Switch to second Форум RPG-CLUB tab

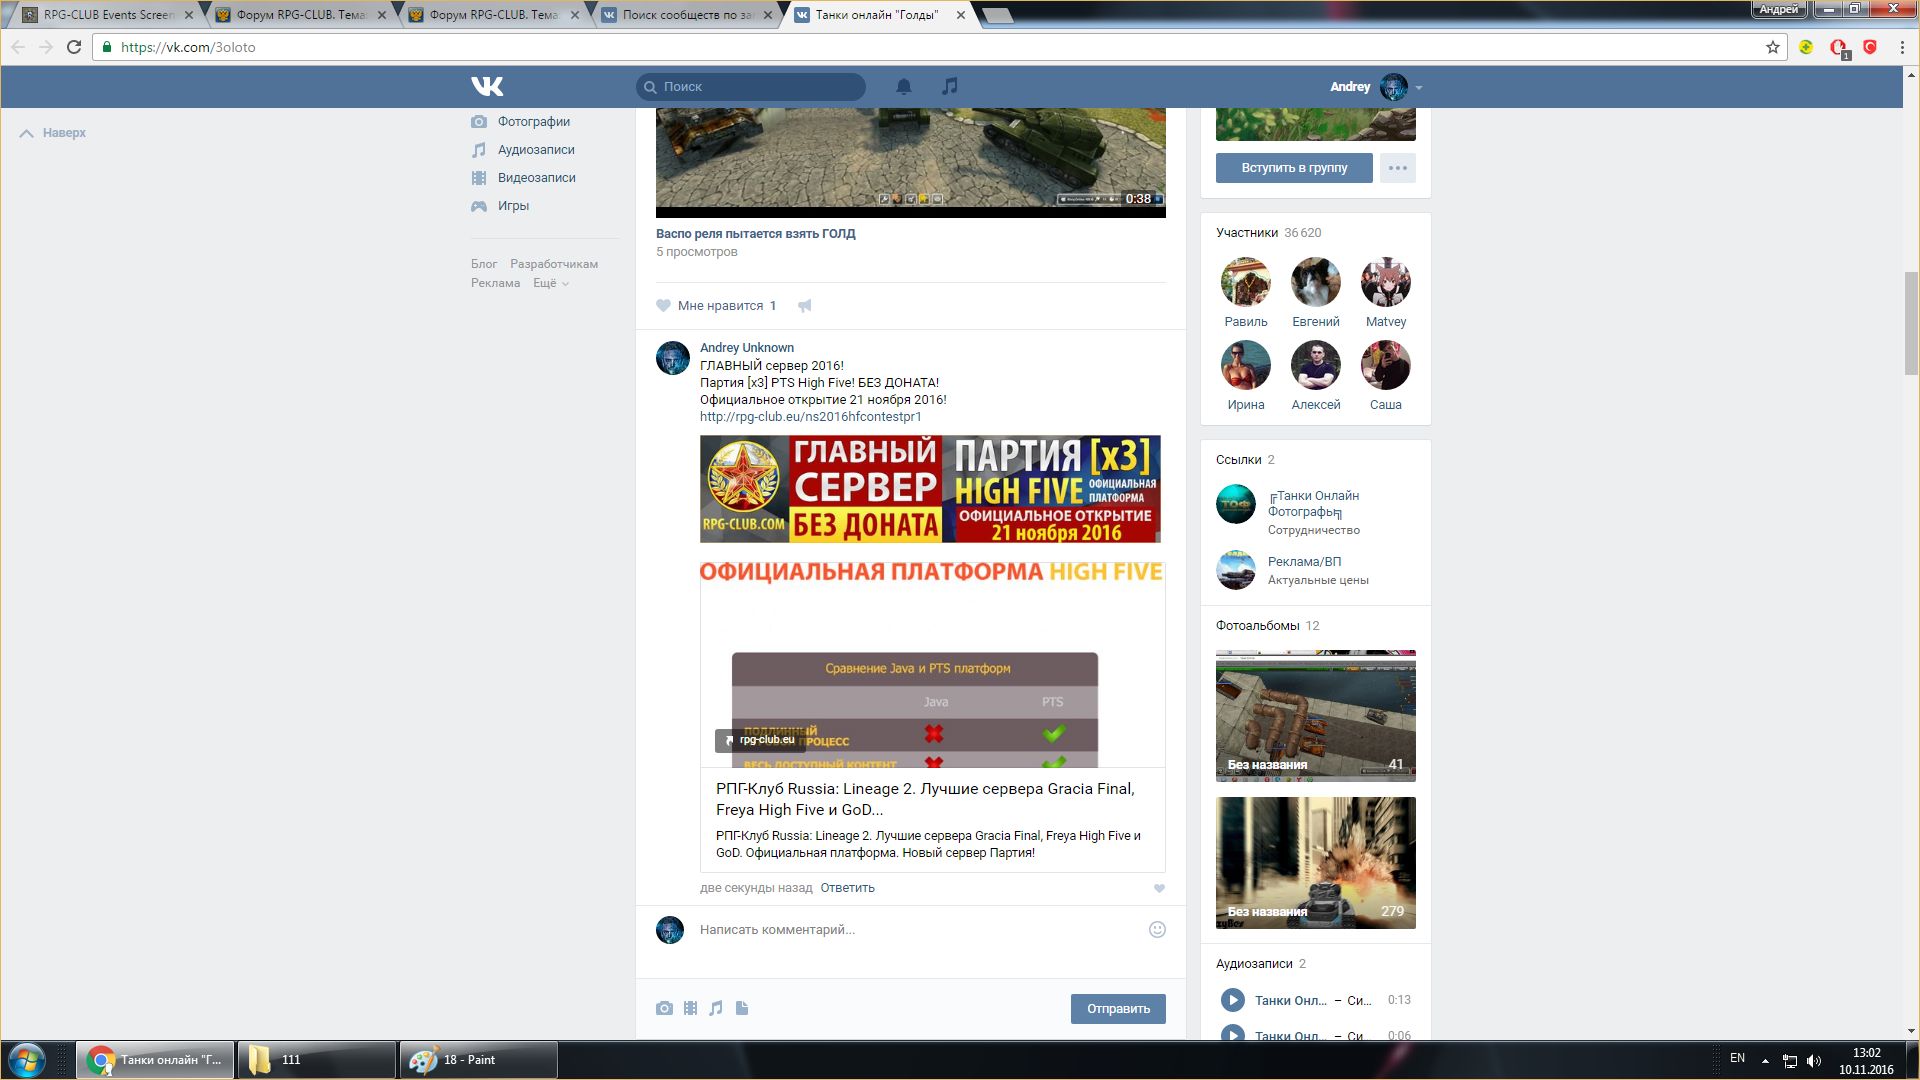[298, 15]
